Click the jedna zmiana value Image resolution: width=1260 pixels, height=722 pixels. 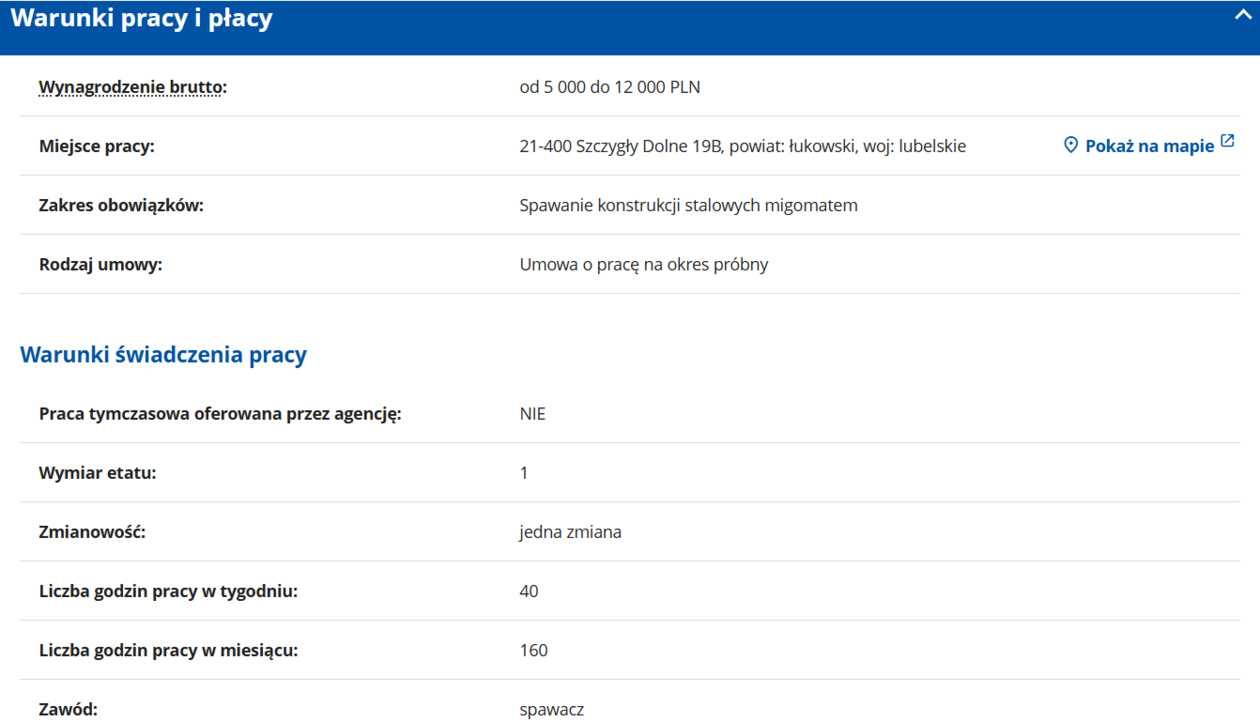570,532
